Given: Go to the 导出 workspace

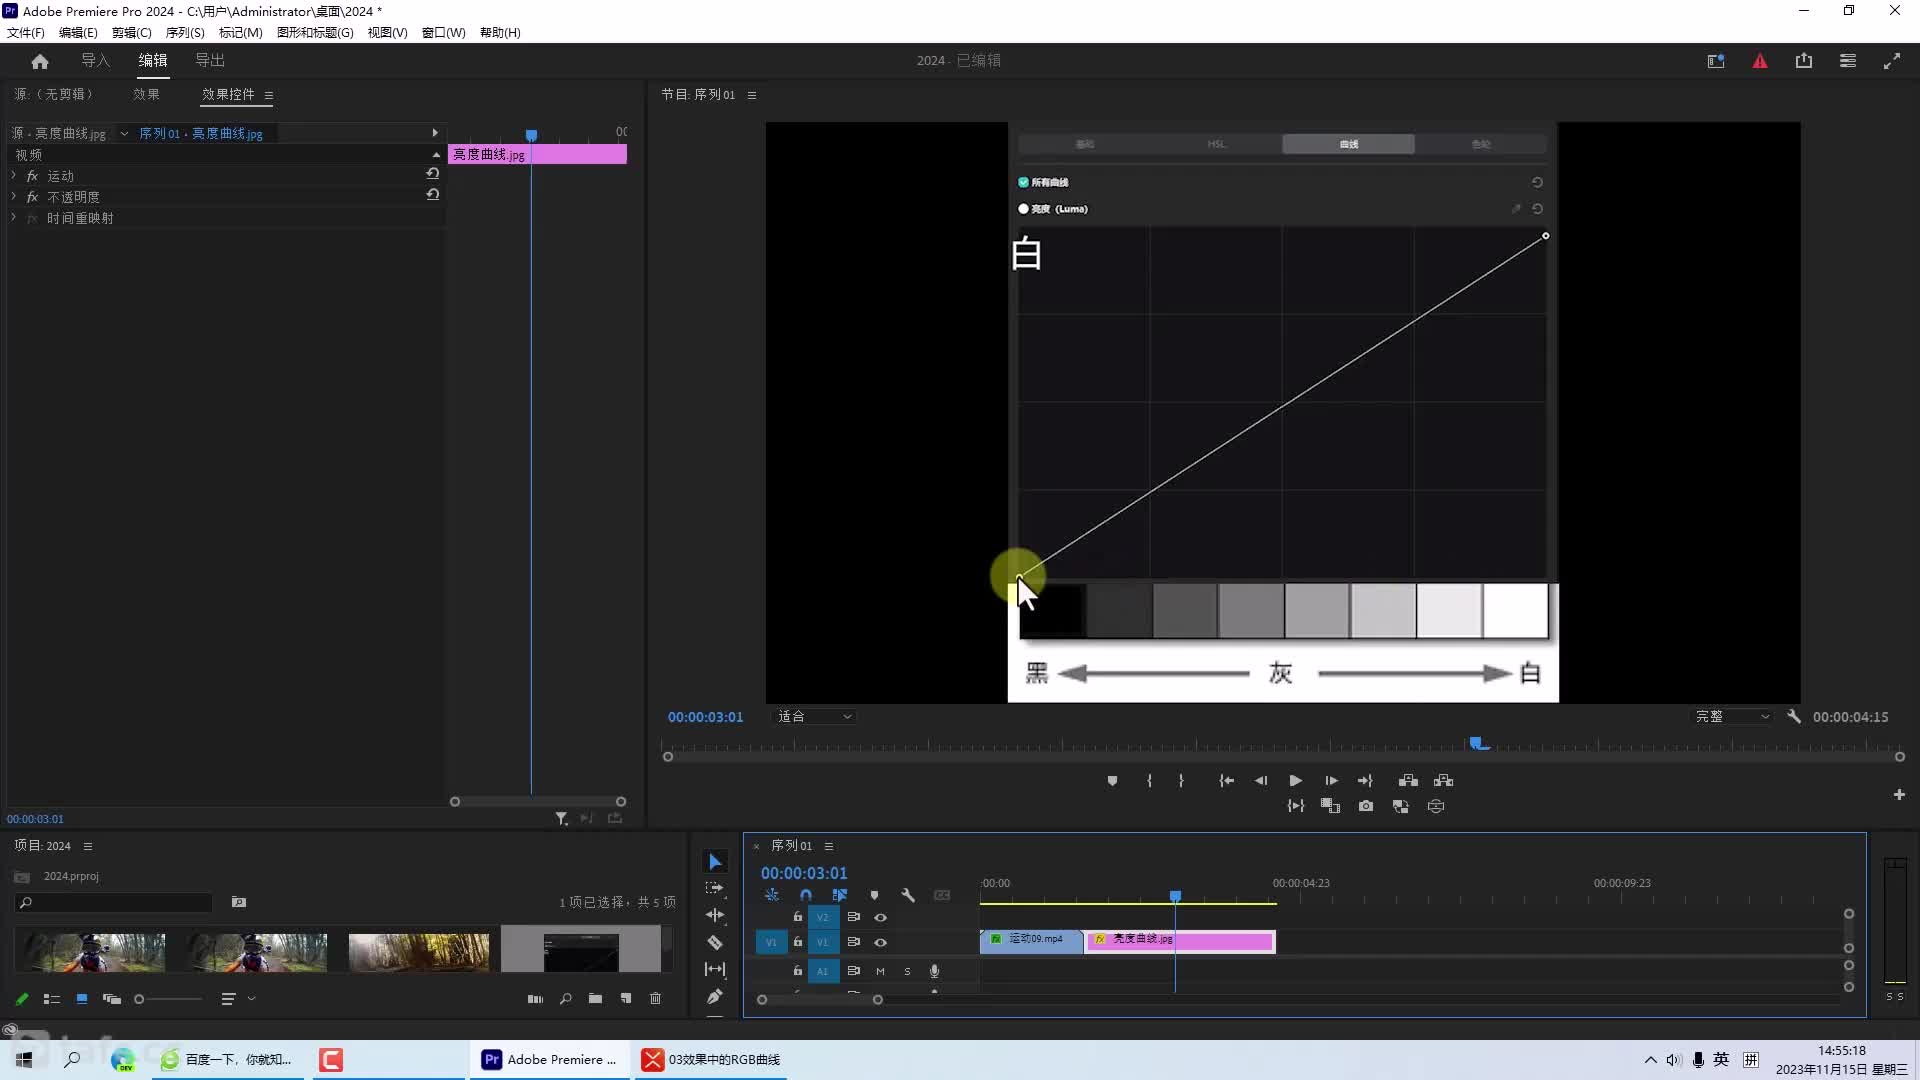Looking at the screenshot, I should tap(210, 61).
